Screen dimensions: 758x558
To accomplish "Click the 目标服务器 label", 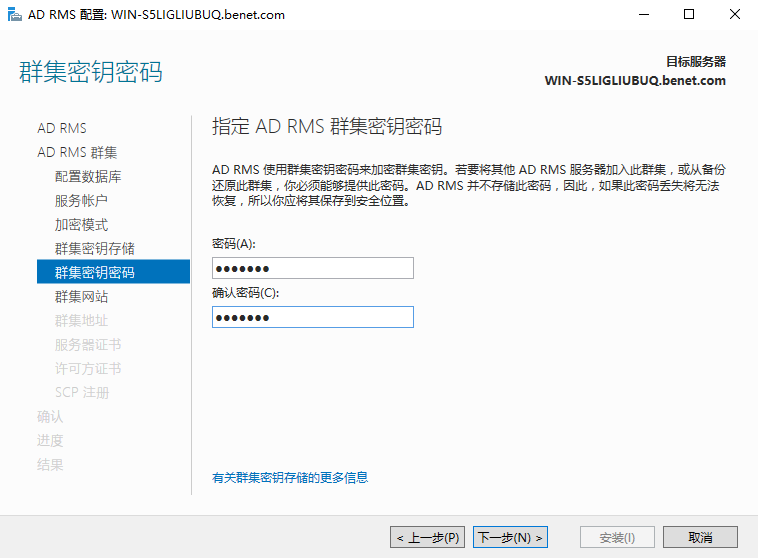I will [696, 61].
